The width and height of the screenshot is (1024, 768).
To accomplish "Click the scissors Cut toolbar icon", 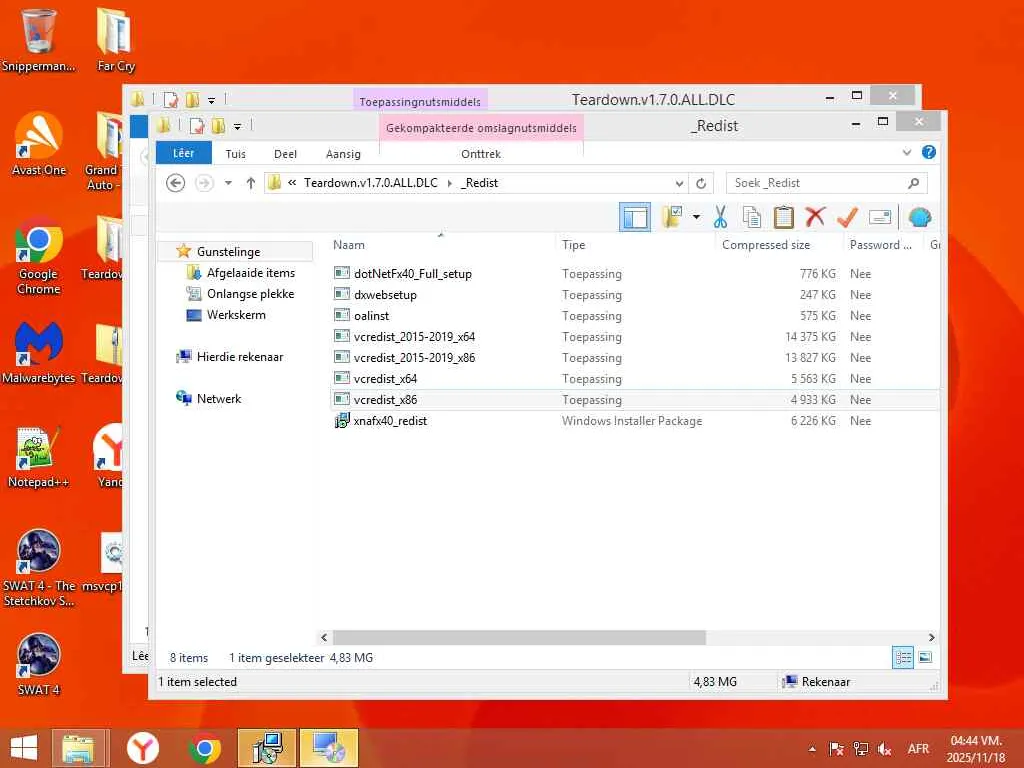I will click(720, 217).
